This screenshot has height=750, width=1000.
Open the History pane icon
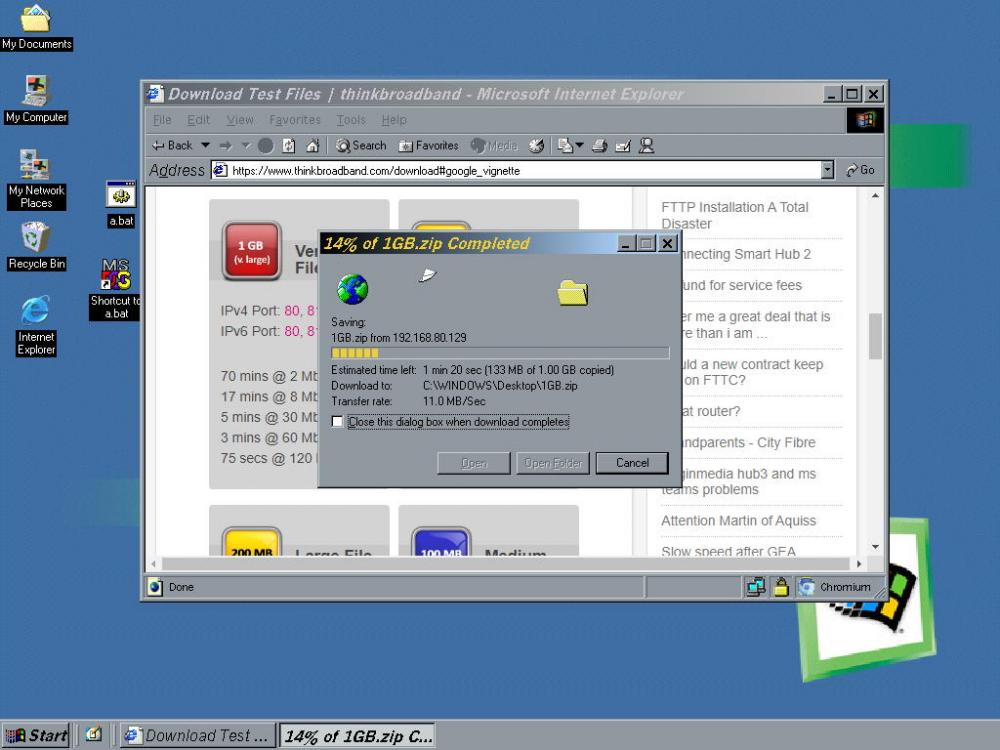537,145
